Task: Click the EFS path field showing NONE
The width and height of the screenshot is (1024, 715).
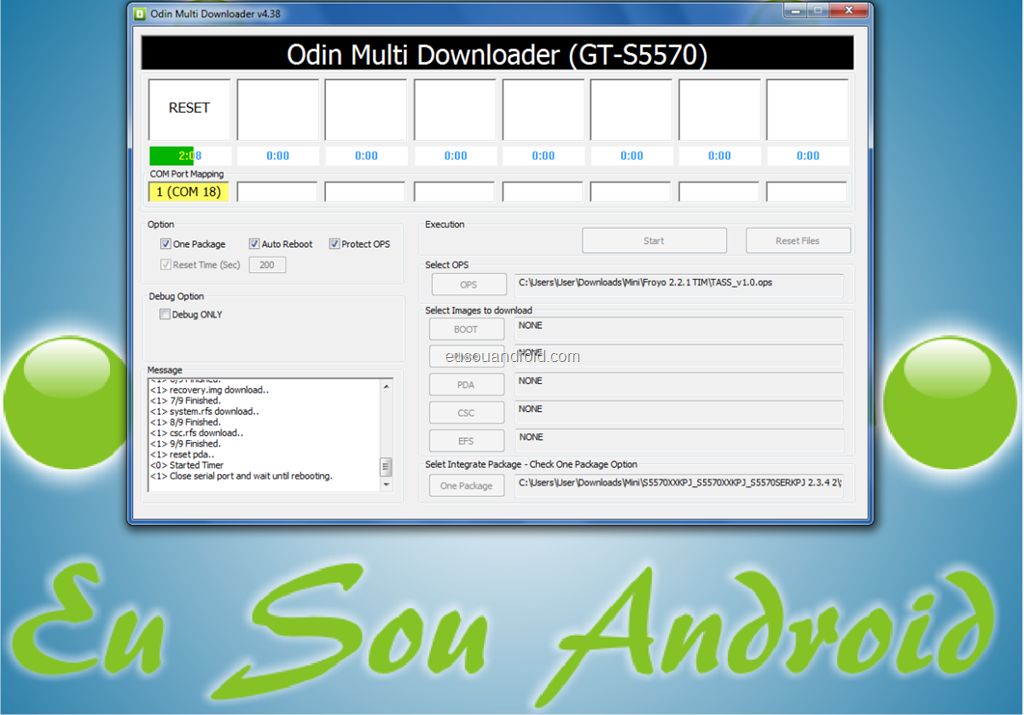Action: pos(679,441)
